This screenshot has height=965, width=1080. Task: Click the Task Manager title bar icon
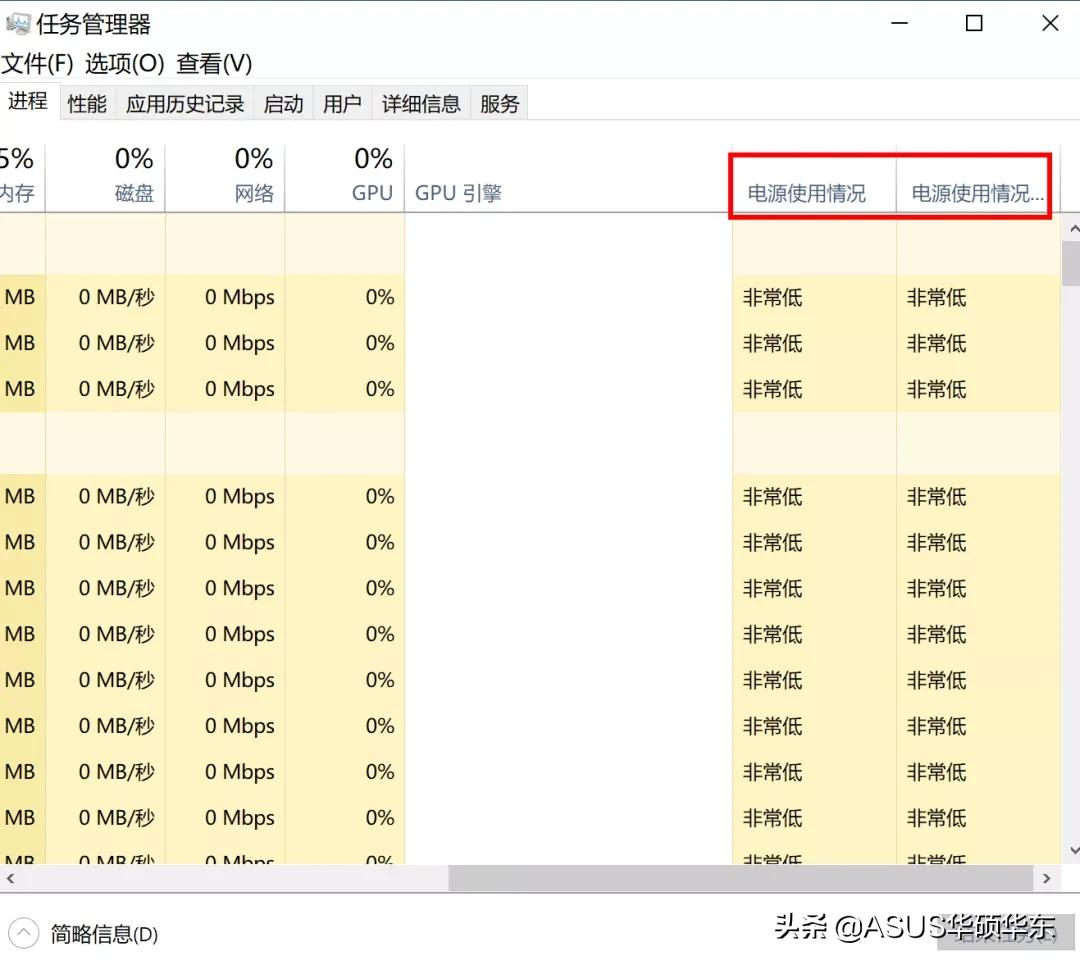(x=21, y=22)
